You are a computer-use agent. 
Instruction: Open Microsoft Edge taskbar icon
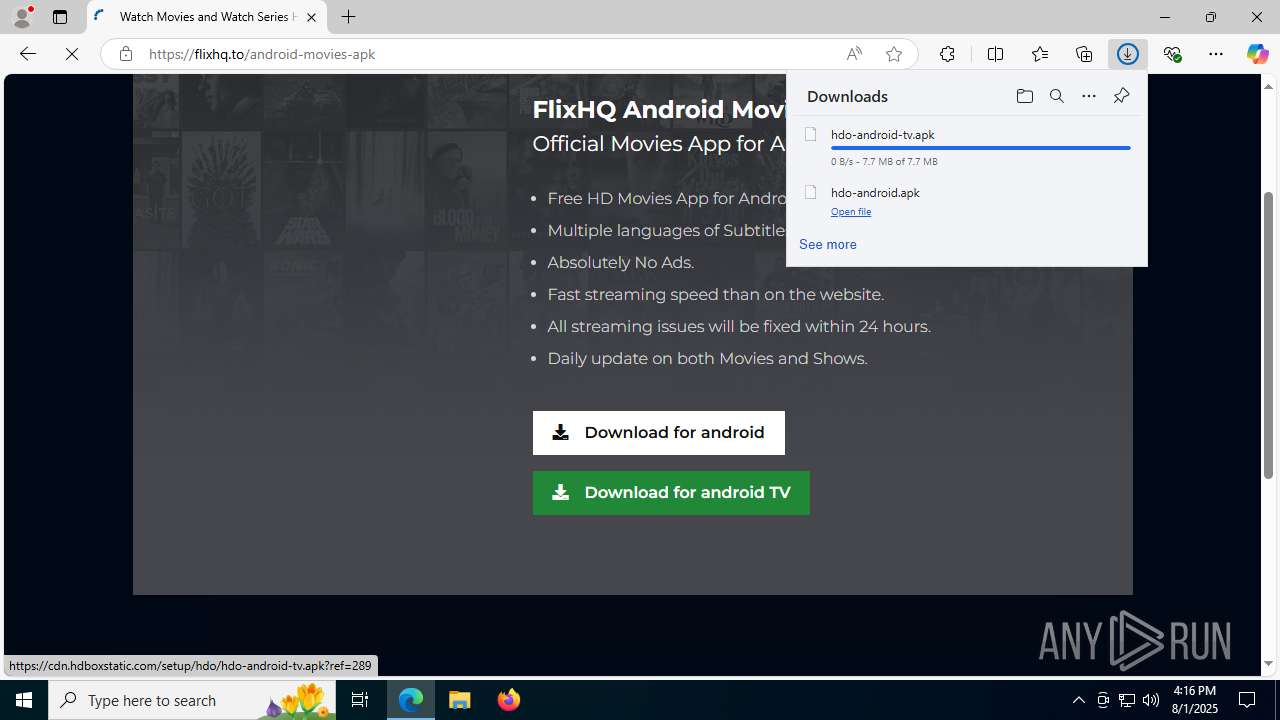click(411, 700)
